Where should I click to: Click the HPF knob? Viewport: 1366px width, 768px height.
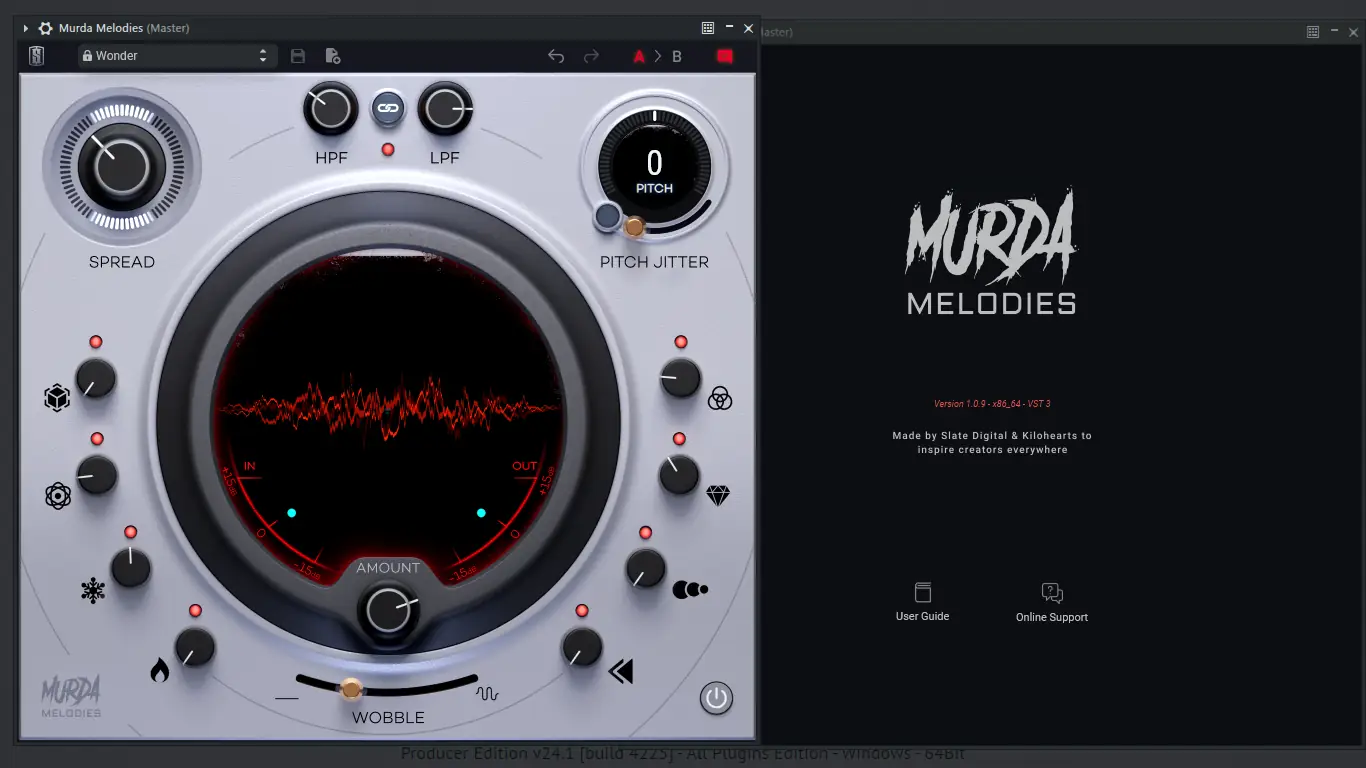pos(331,108)
